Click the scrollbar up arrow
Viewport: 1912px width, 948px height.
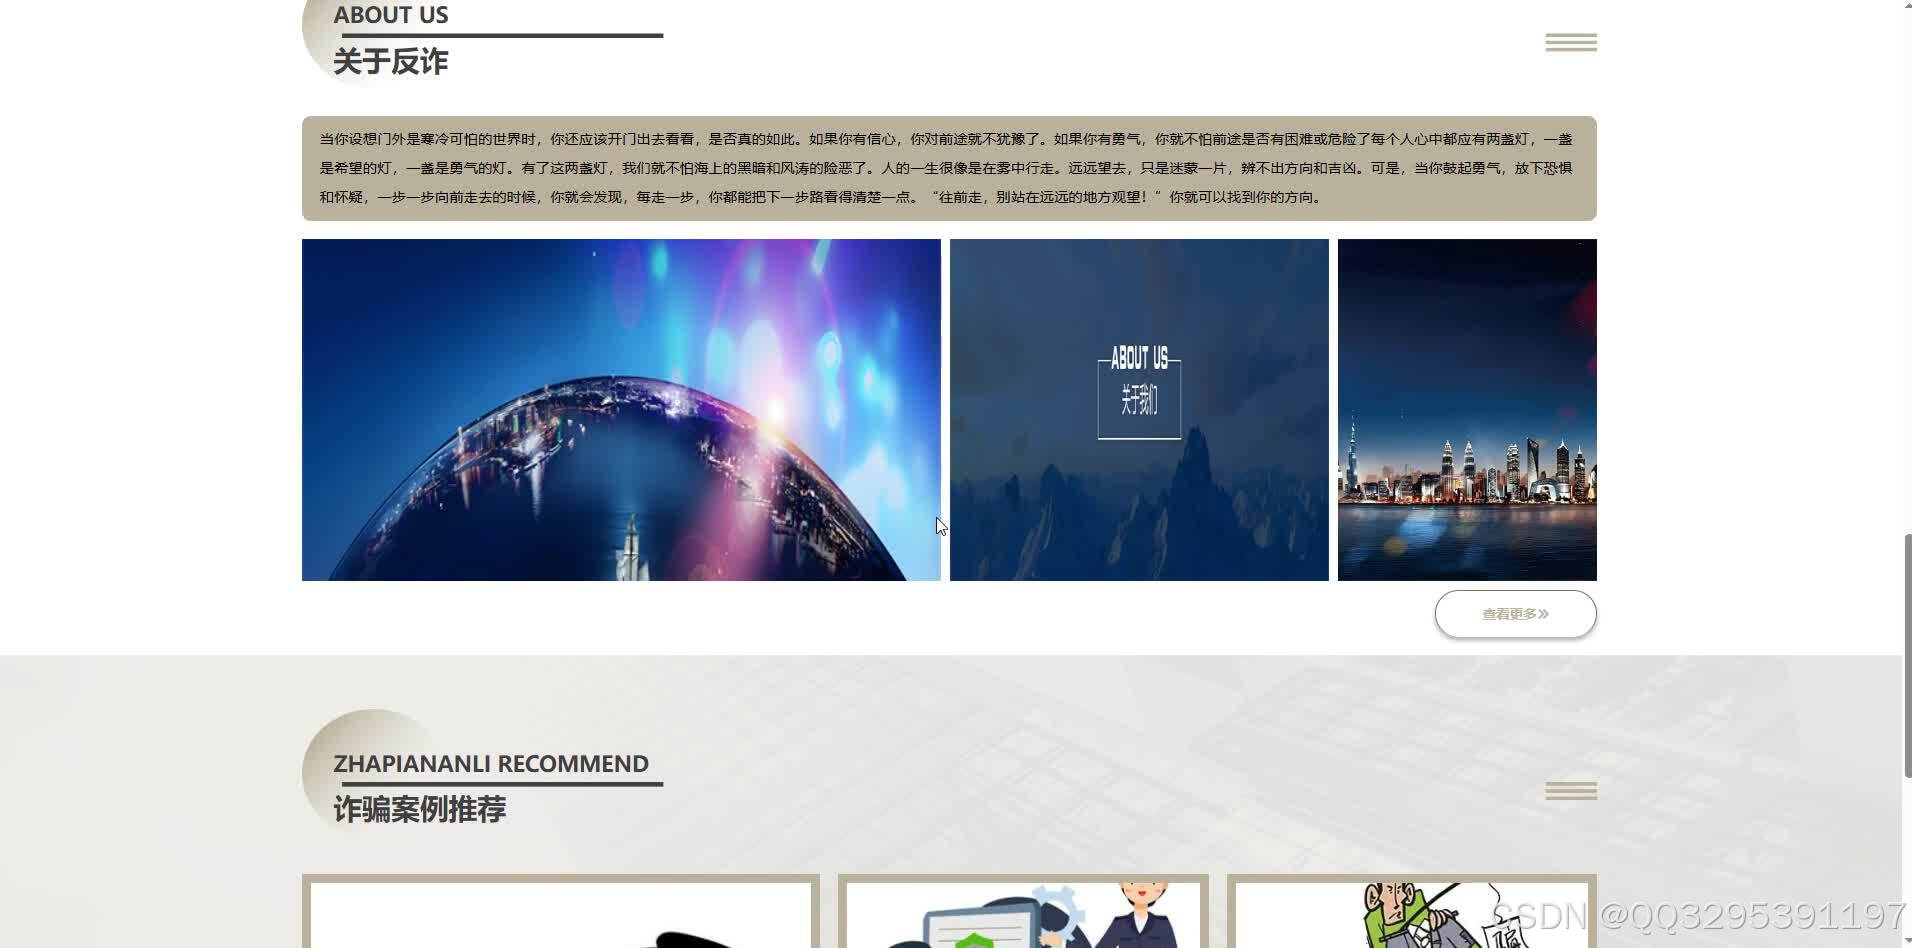point(1907,6)
